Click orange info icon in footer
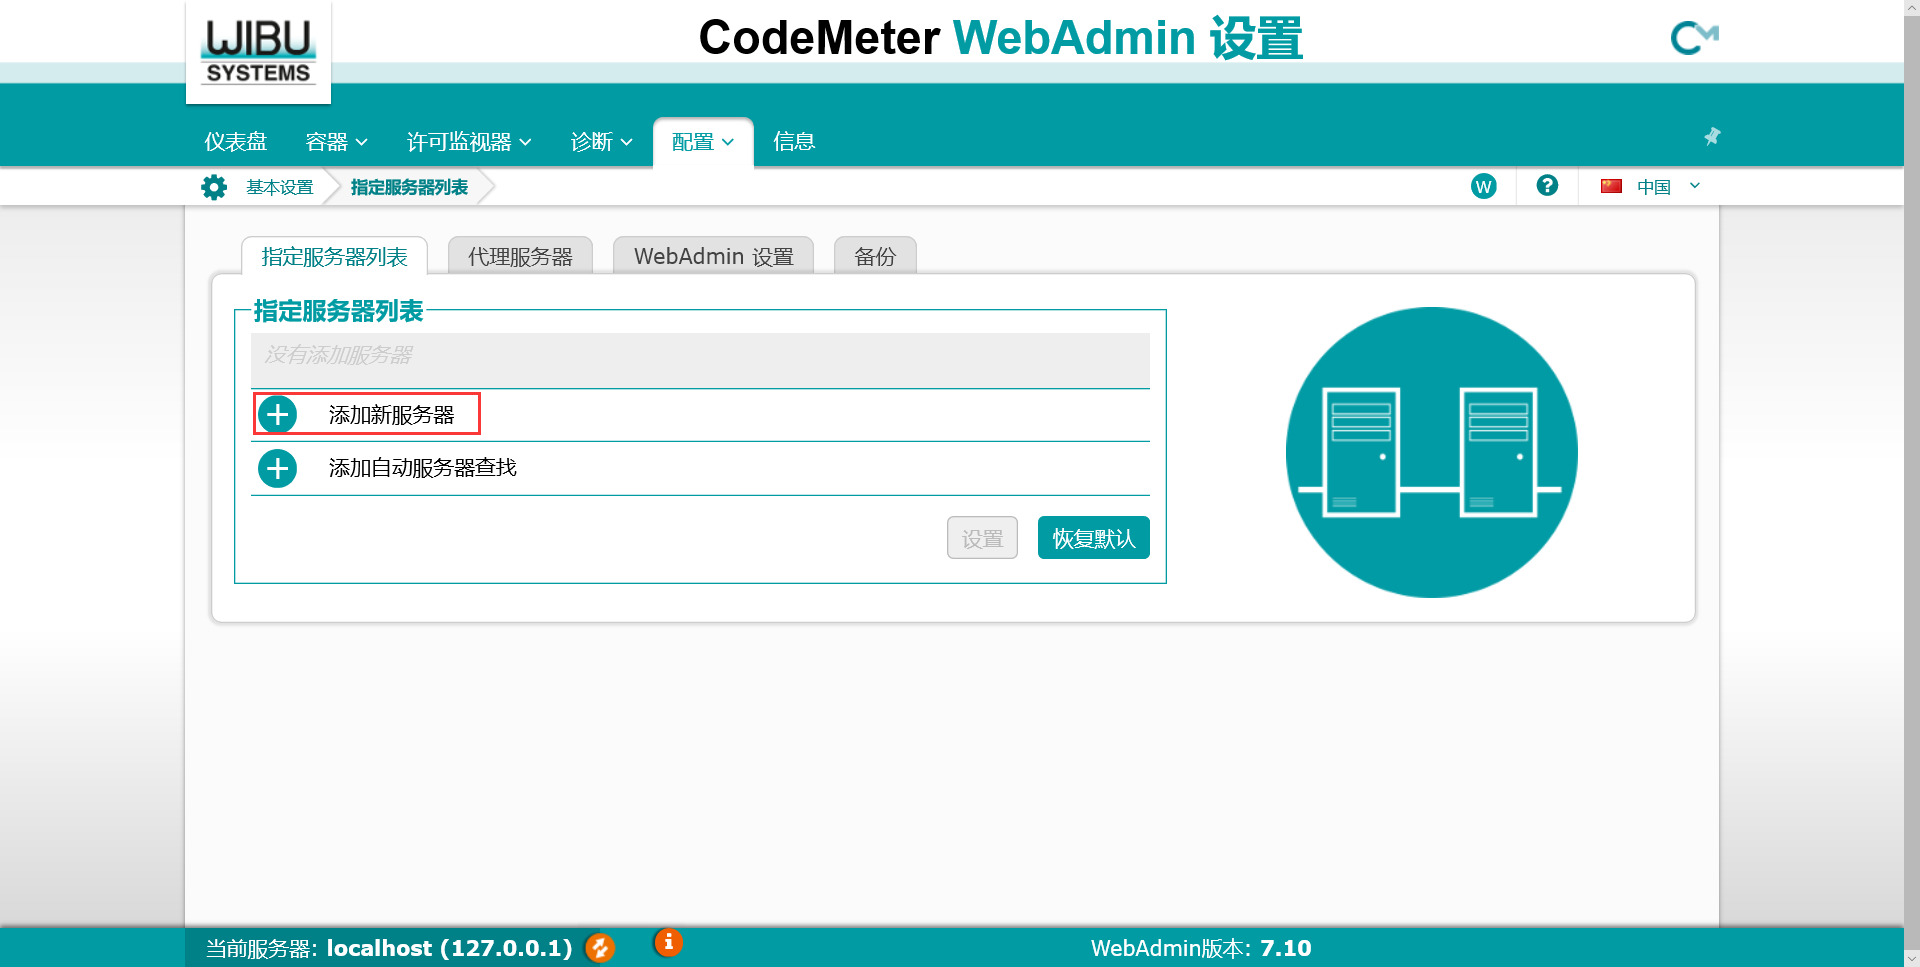Screen dimensions: 1920x967 pyautogui.click(x=668, y=942)
